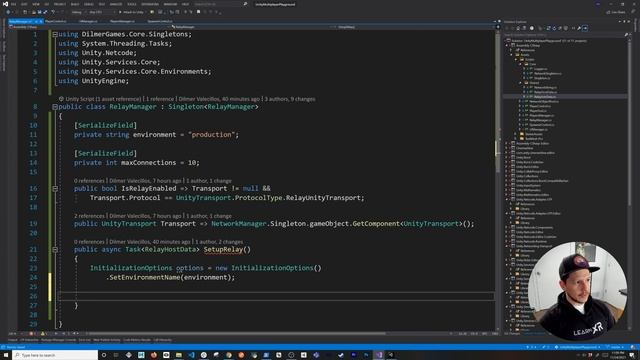Open the Debug menu
The width and height of the screenshot is (640, 360).
click(x=89, y=4)
